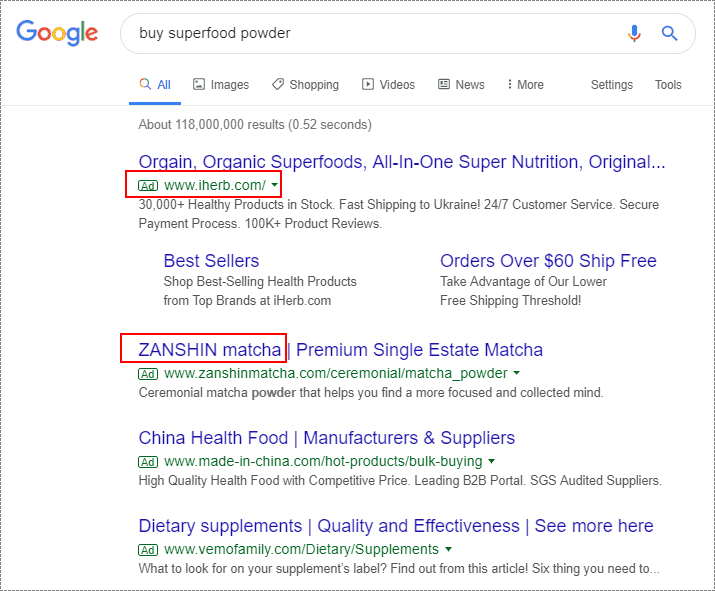Expand the More menu
This screenshot has height=591, width=715.
click(525, 84)
